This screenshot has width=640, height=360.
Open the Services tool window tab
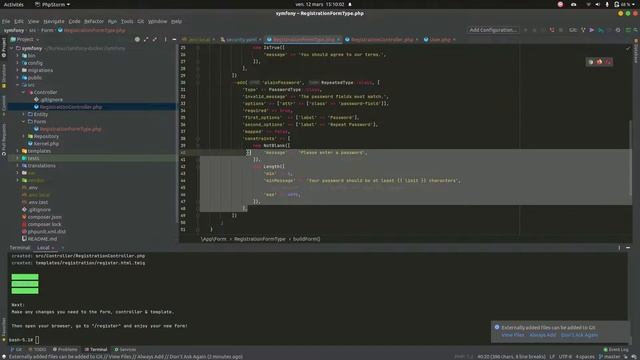(125, 349)
